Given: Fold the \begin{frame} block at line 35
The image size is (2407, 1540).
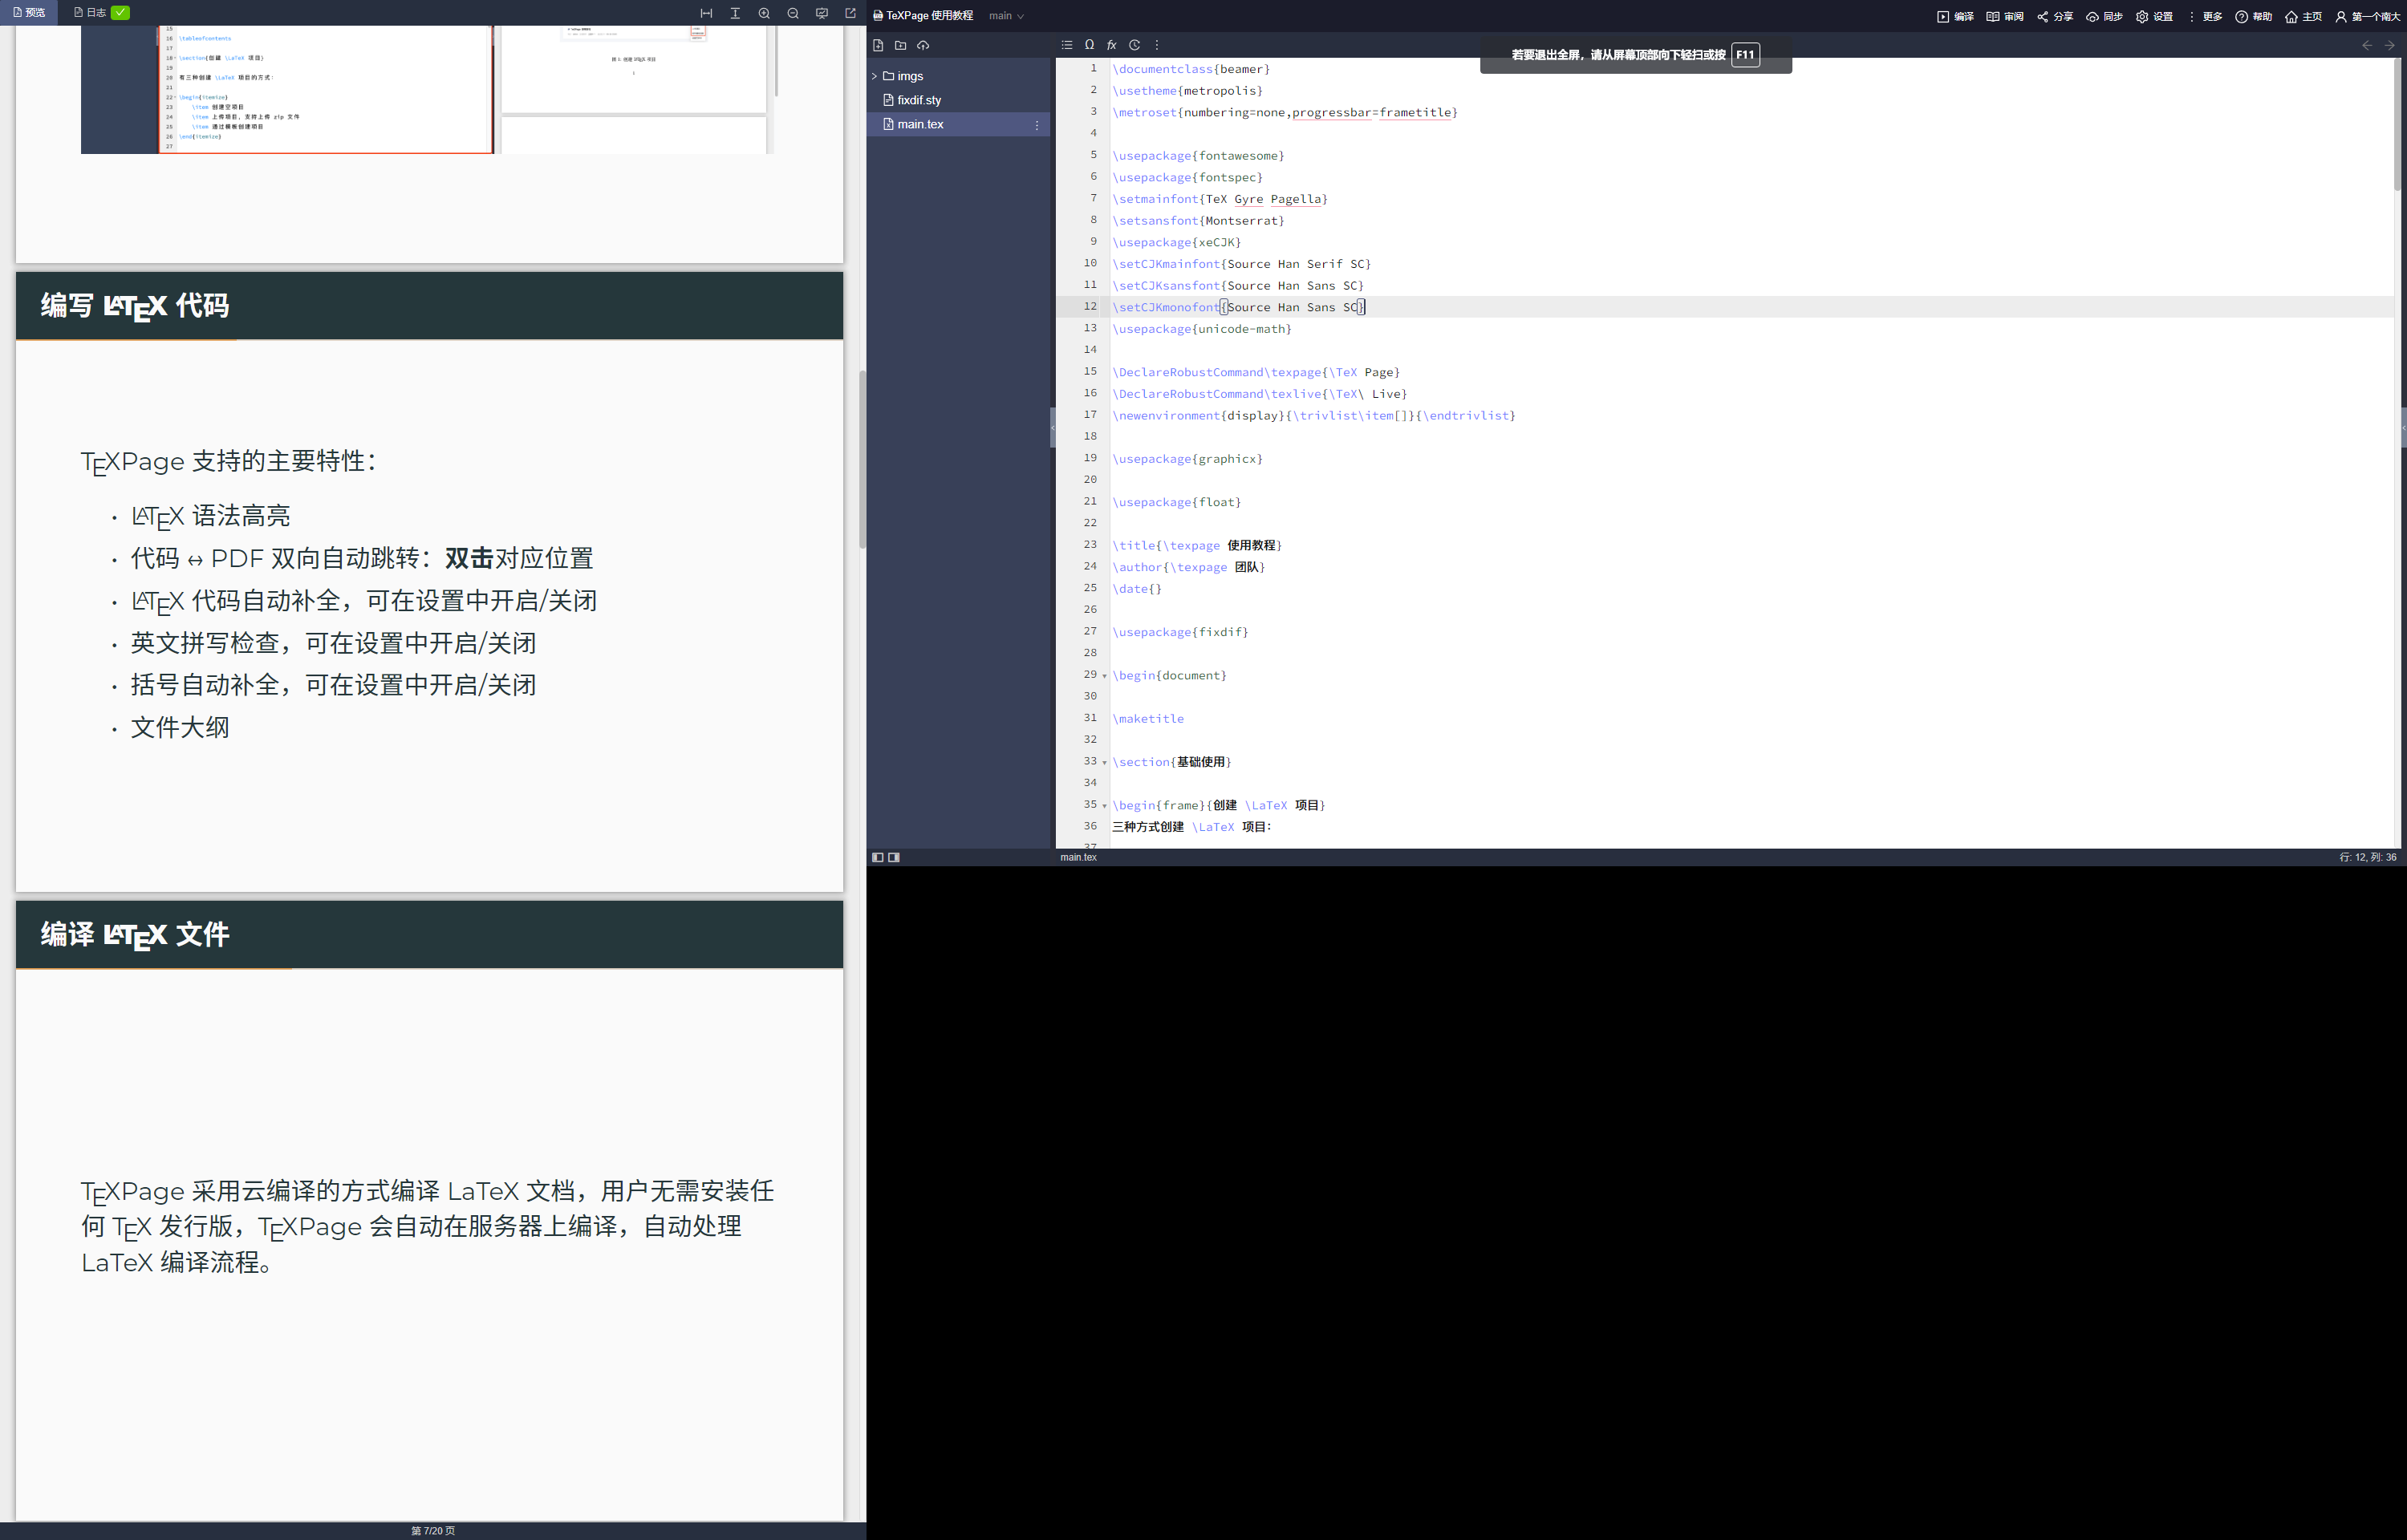Looking at the screenshot, I should coord(1105,806).
